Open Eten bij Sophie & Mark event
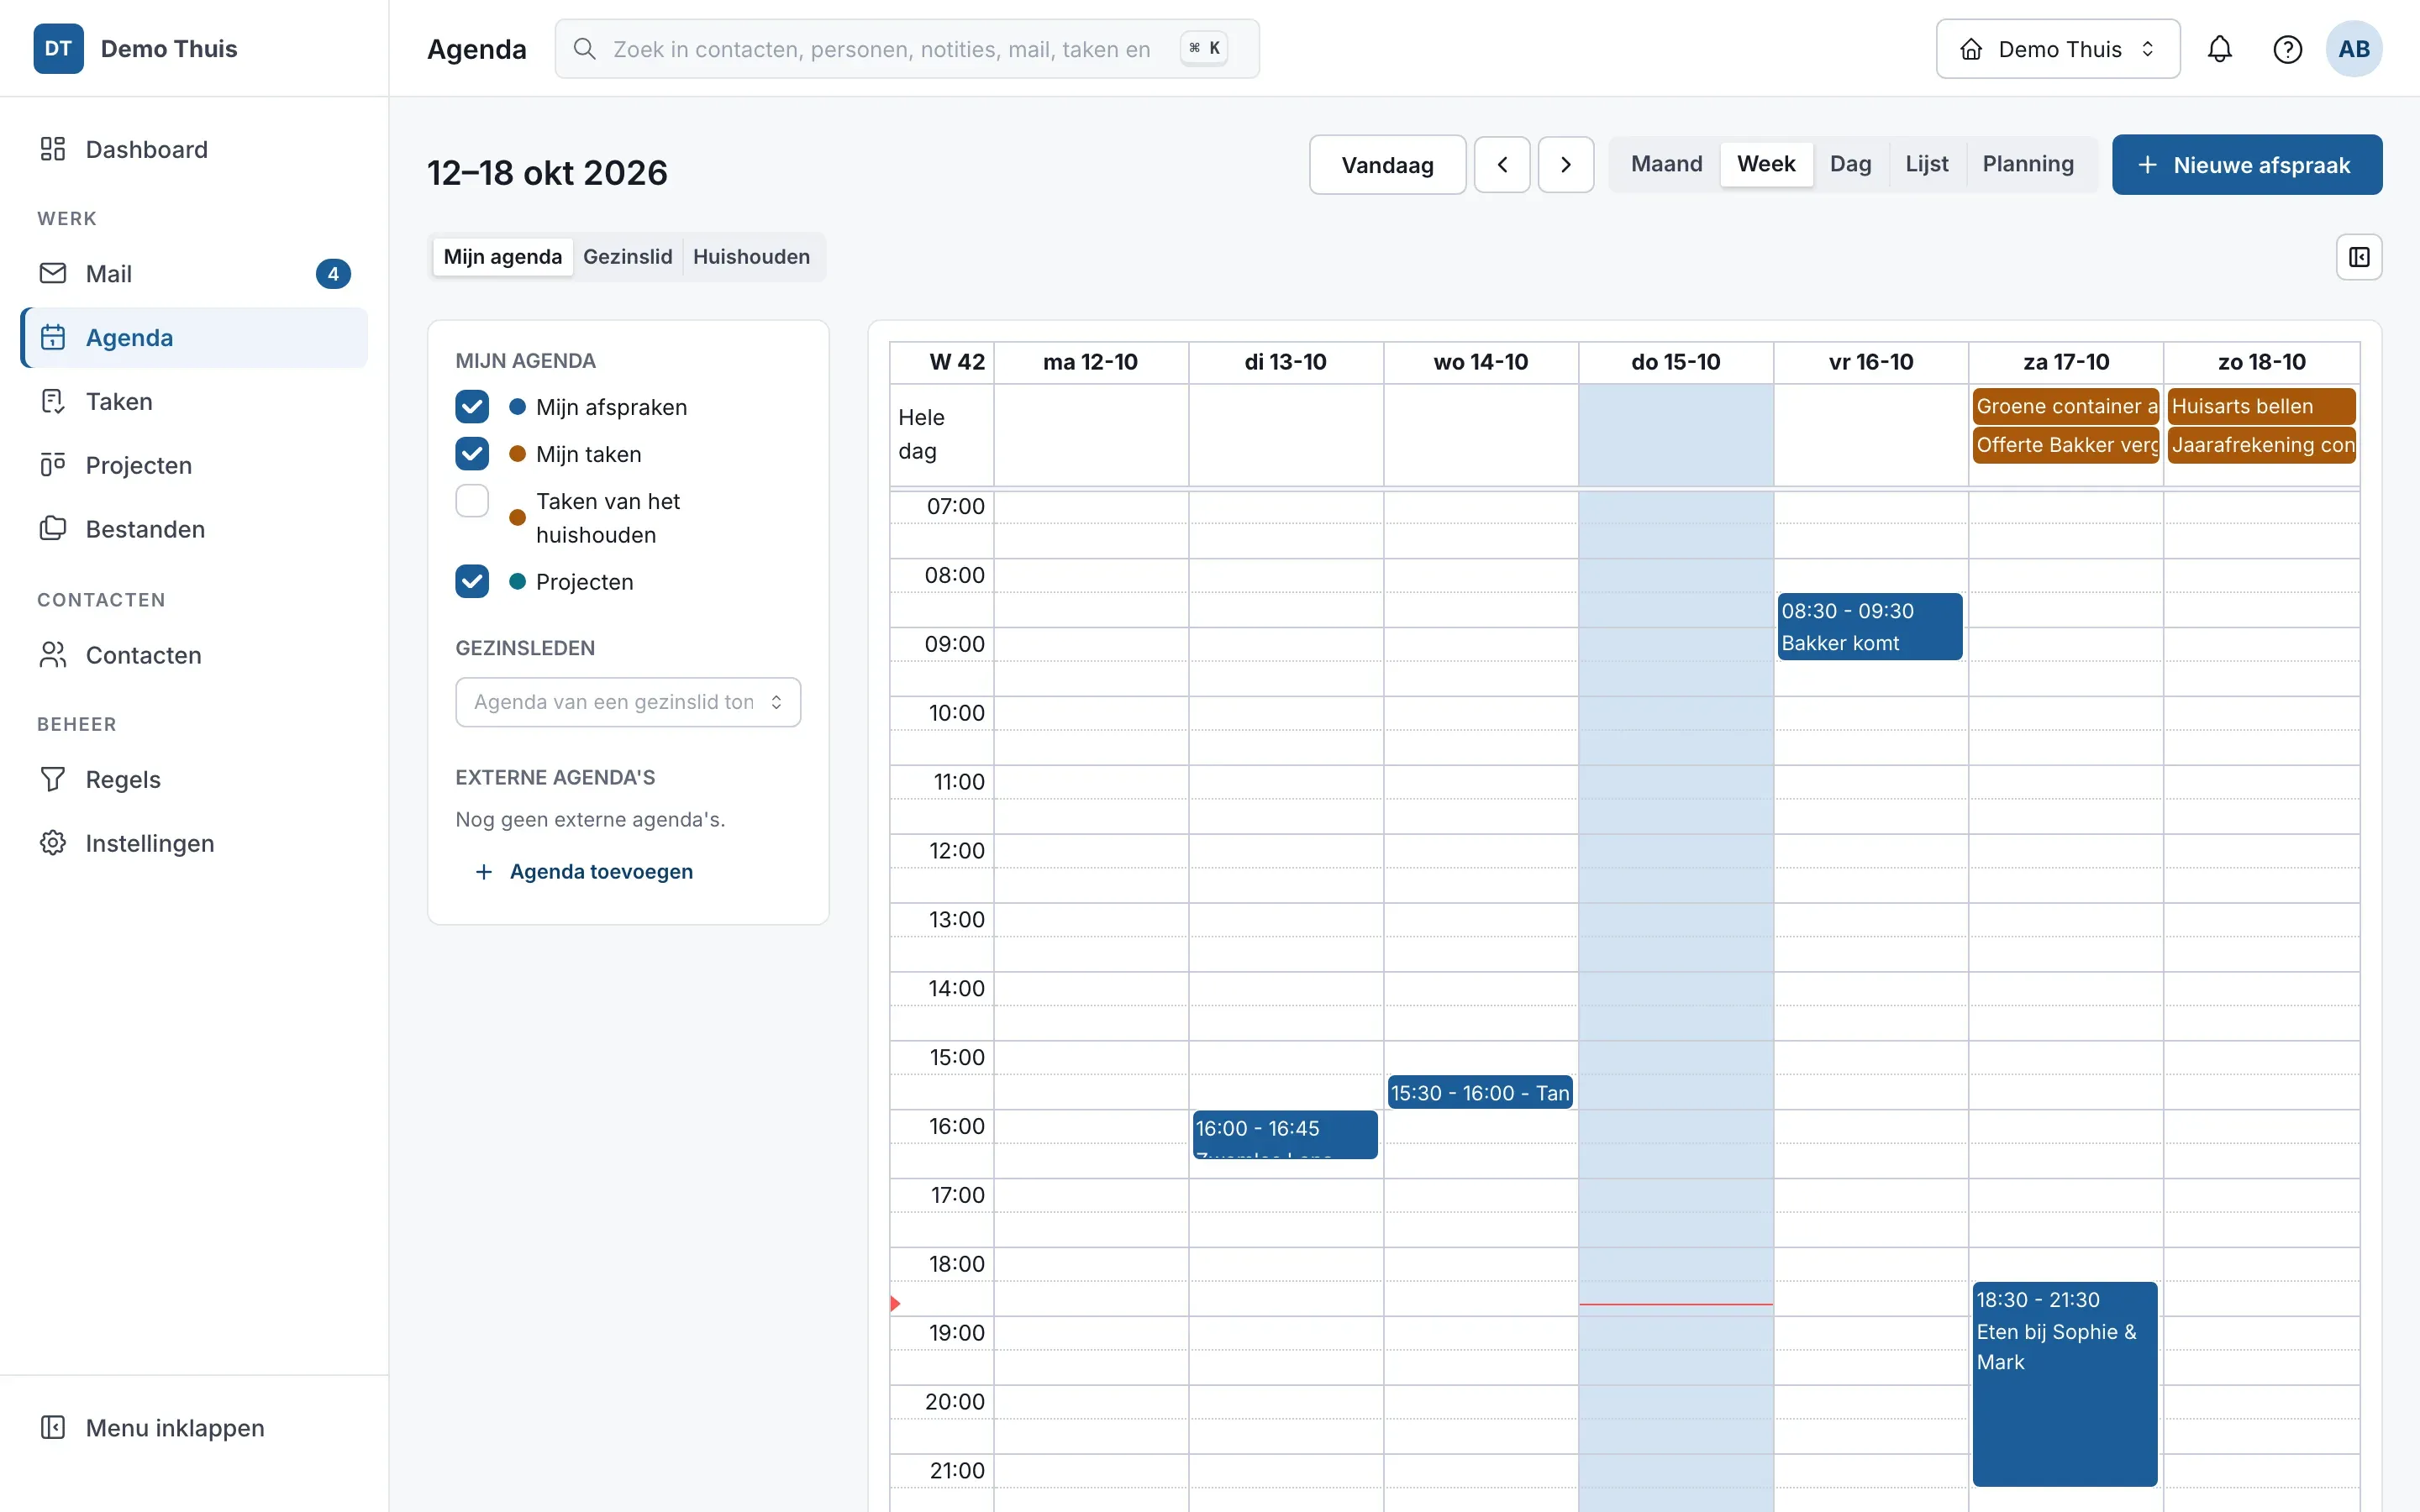Viewport: 2420px width, 1512px height. click(x=2064, y=1384)
